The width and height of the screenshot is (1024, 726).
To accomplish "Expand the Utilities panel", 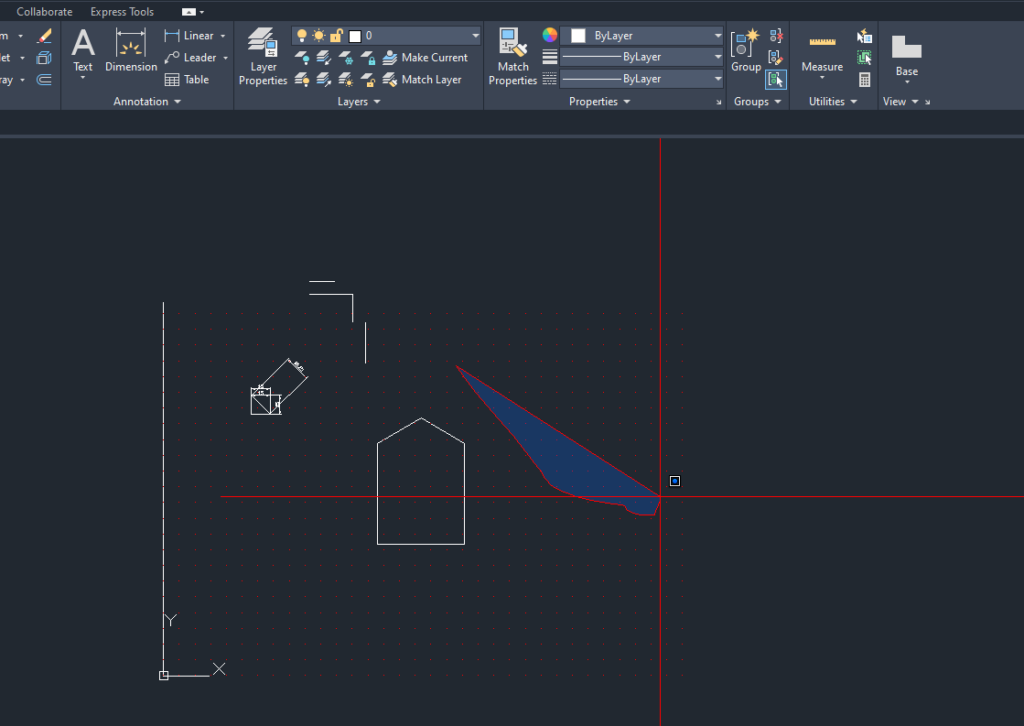I will click(833, 101).
